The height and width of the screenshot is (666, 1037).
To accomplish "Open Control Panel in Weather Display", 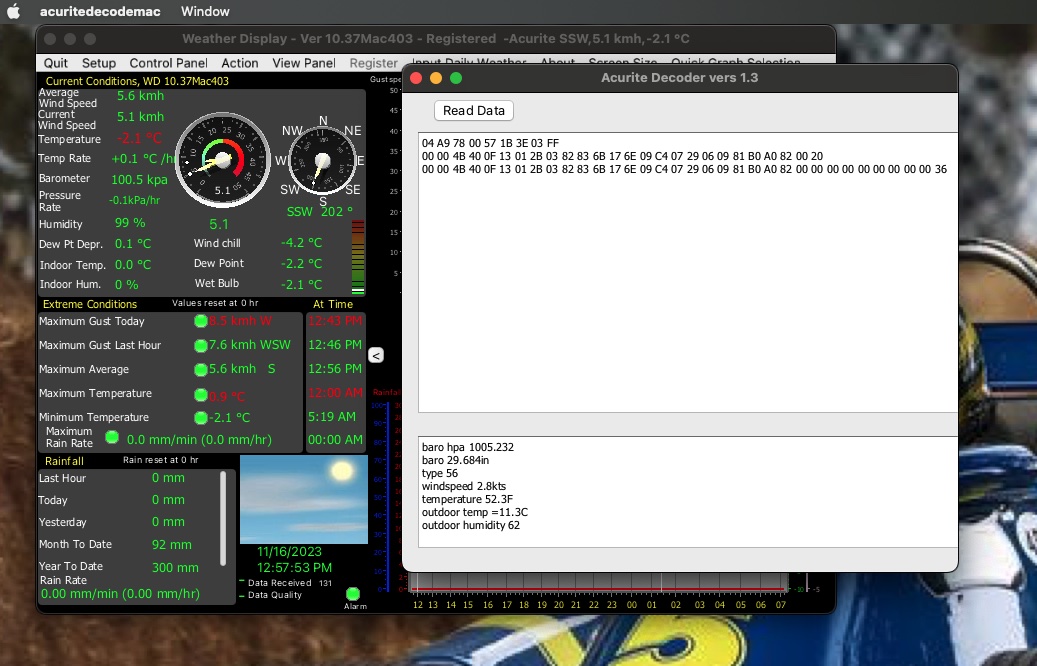I will coord(168,63).
